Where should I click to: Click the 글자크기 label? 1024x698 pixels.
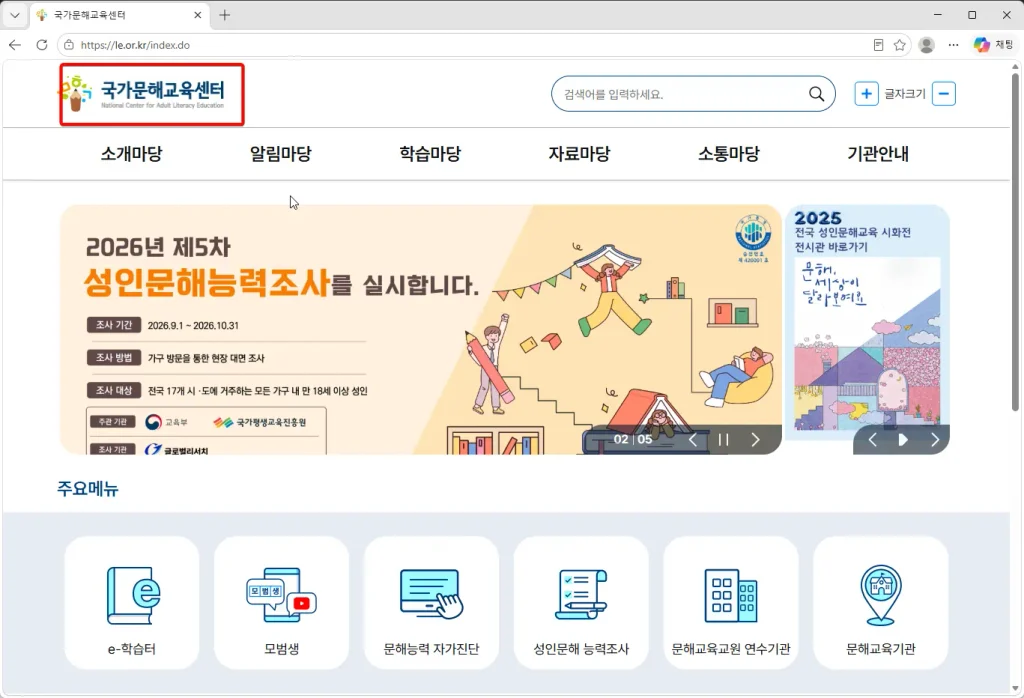[x=904, y=94]
